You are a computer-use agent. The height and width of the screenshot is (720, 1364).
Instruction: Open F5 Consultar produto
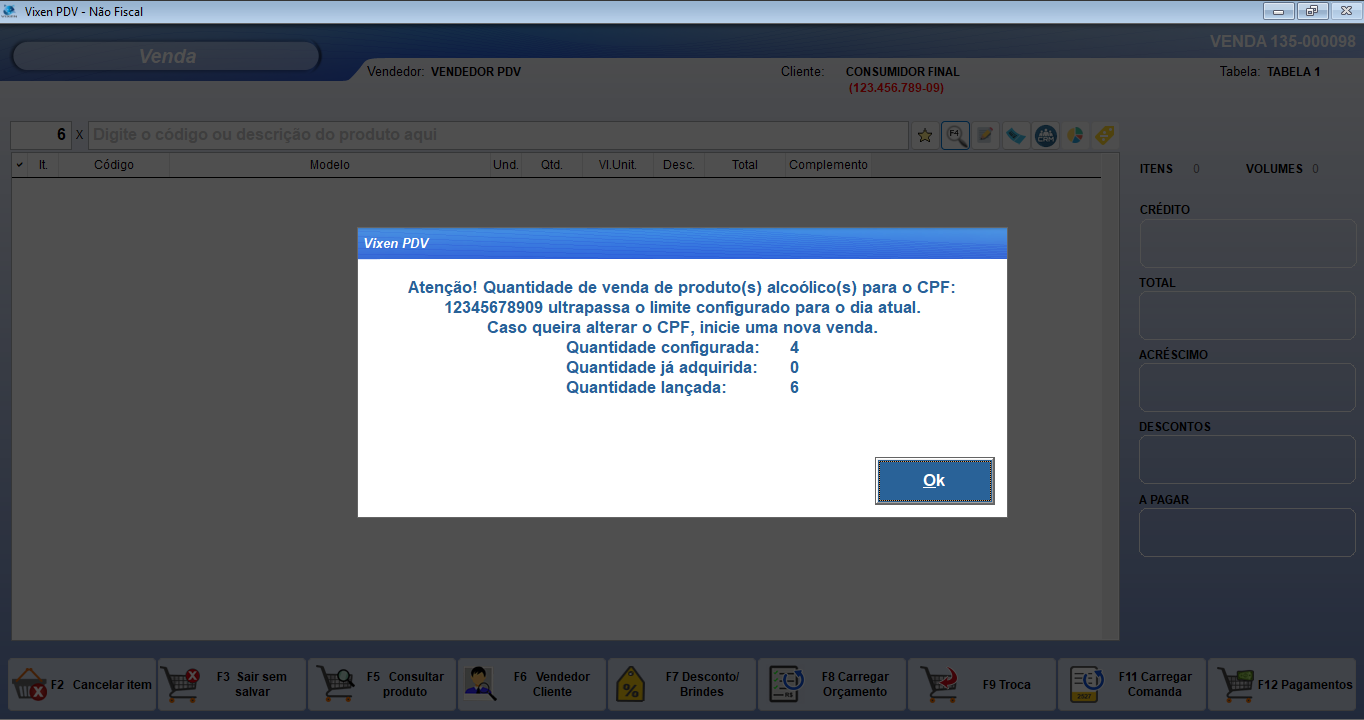point(382,685)
